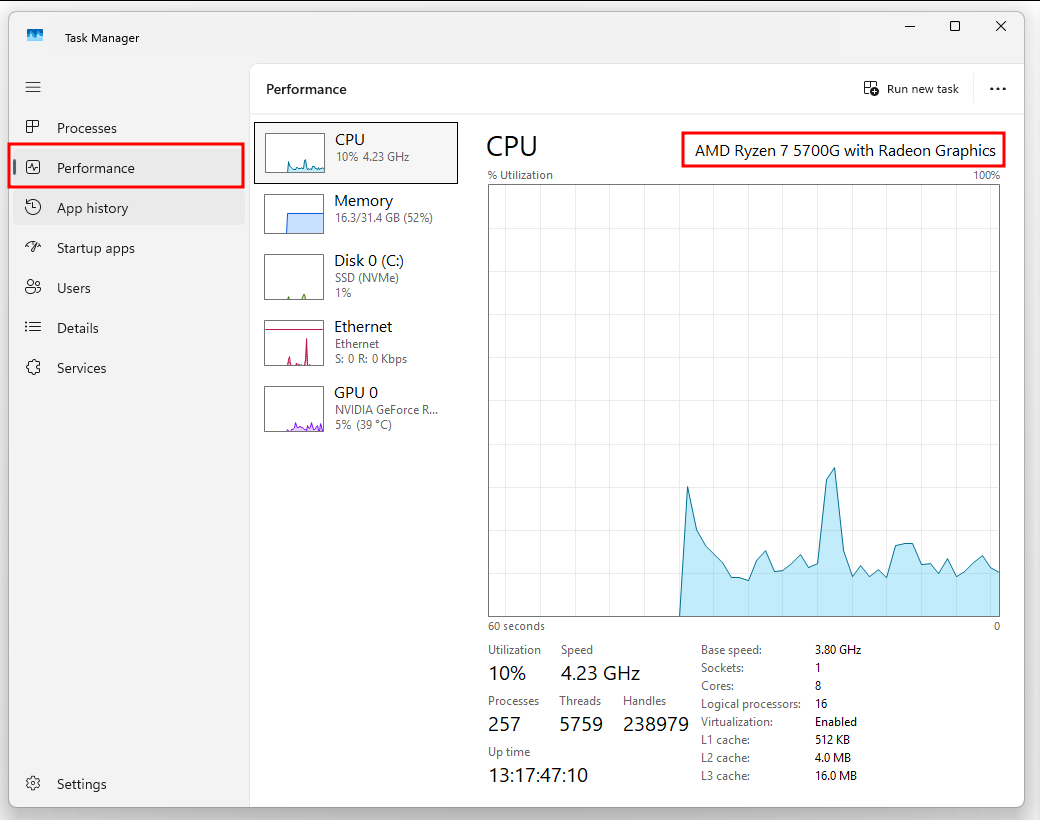Image resolution: width=1040 pixels, height=820 pixels.
Task: Select the Ethernet mini graph thumbnail
Action: (x=294, y=343)
